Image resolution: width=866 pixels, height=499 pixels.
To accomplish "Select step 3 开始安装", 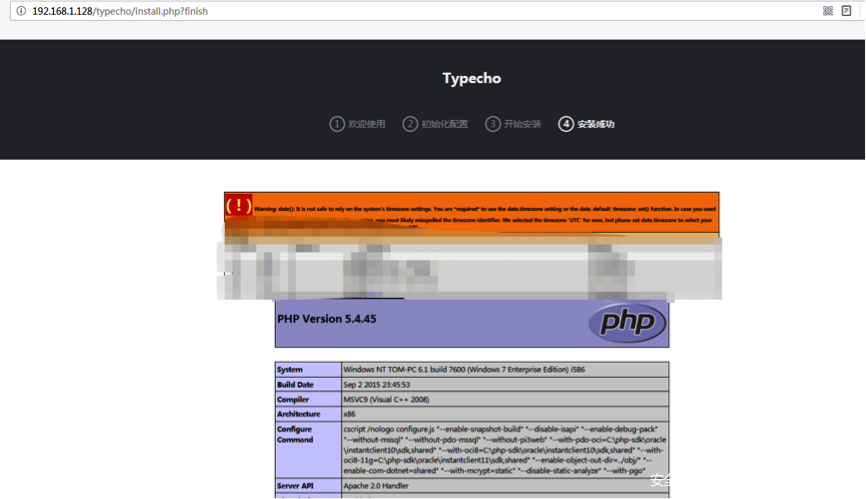I will point(513,124).
